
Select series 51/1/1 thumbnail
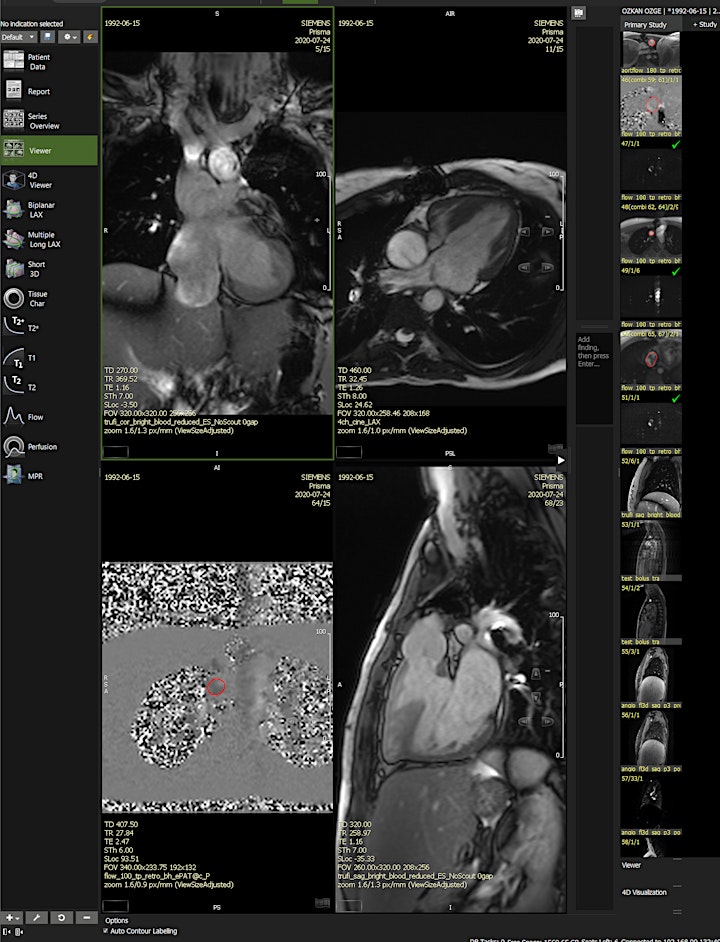651,424
